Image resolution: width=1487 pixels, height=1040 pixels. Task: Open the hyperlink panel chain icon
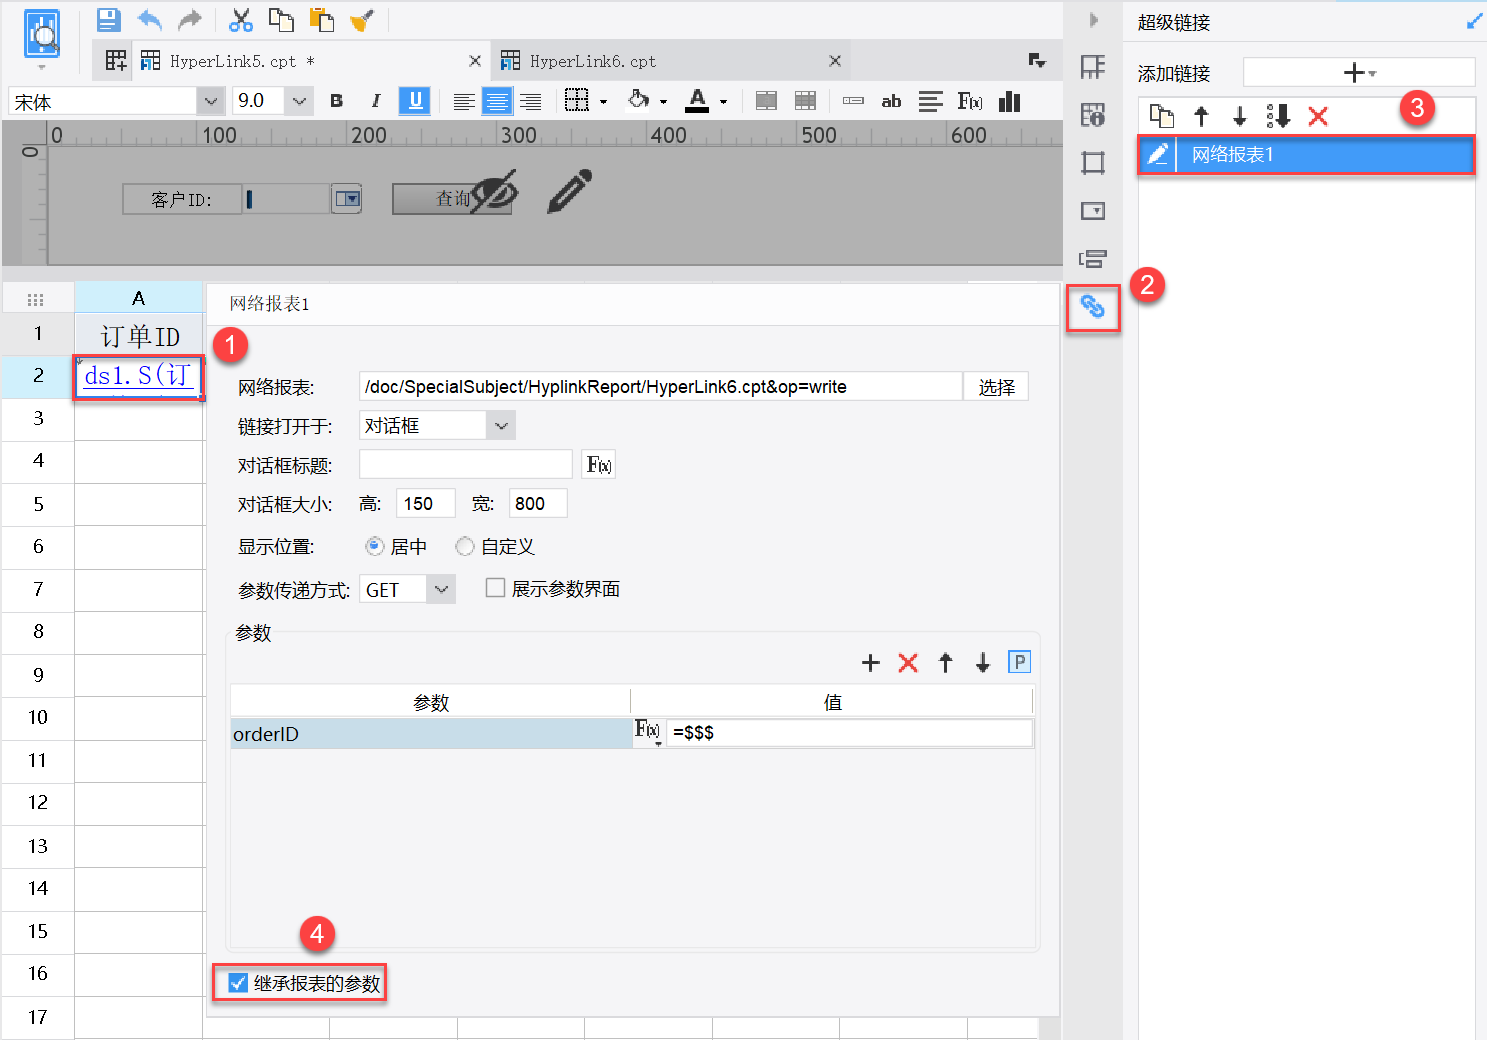(x=1093, y=307)
